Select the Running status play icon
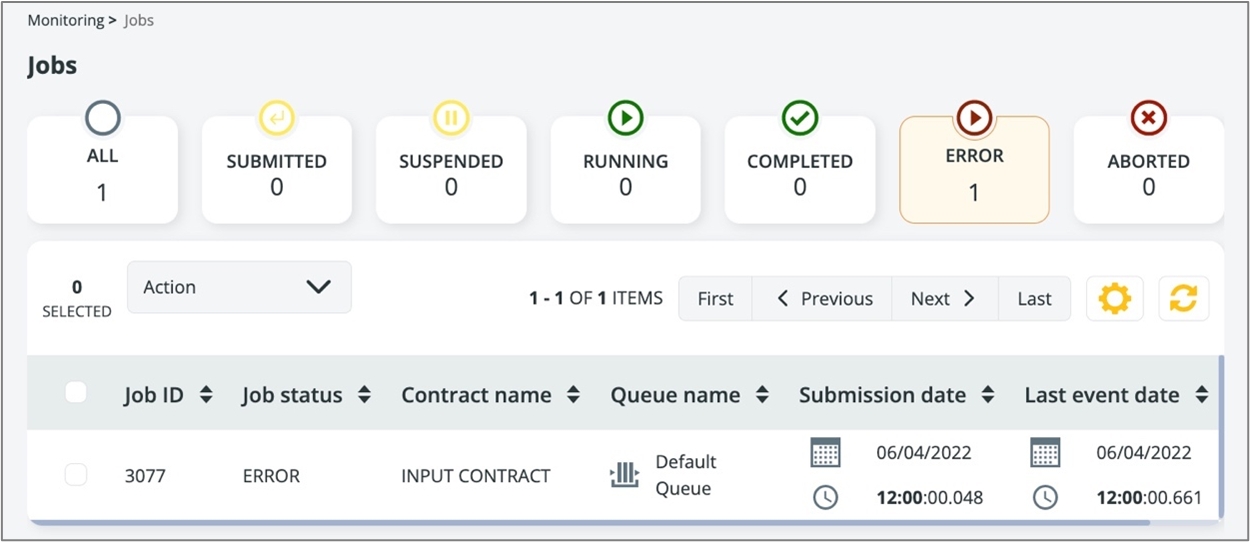Image resolution: width=1250 pixels, height=542 pixels. (x=625, y=118)
